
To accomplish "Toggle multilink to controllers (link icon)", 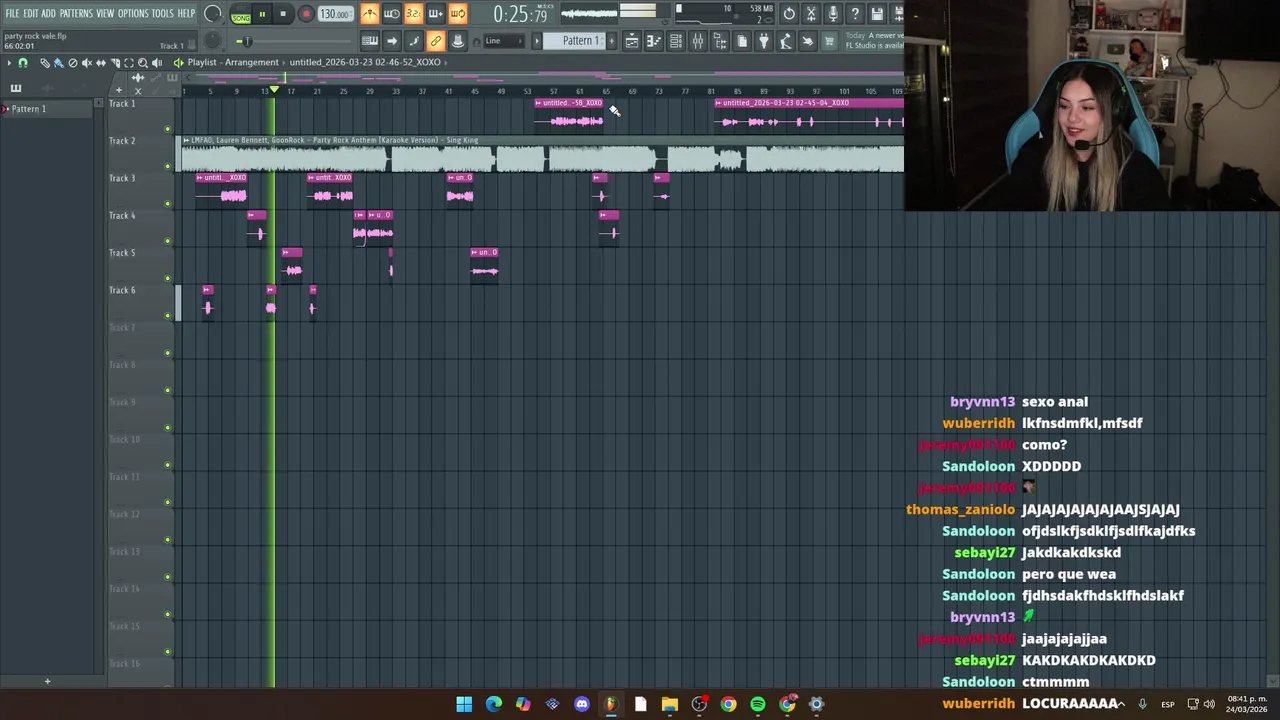I will pos(435,41).
